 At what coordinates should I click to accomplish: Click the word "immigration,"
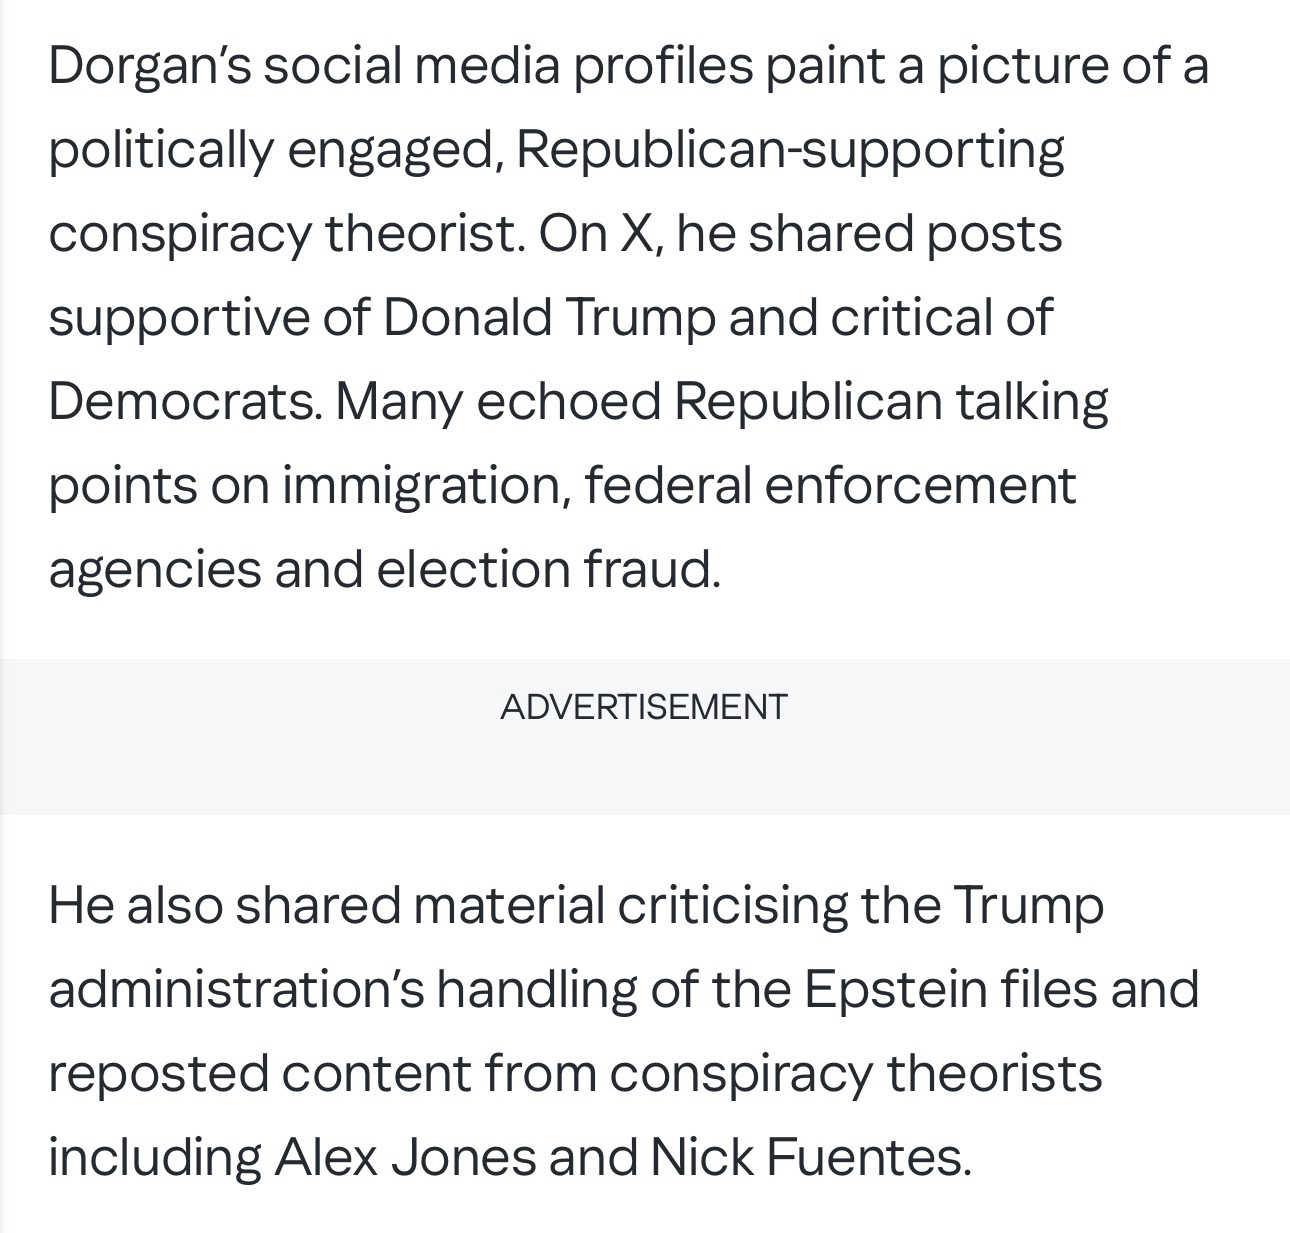(x=426, y=486)
